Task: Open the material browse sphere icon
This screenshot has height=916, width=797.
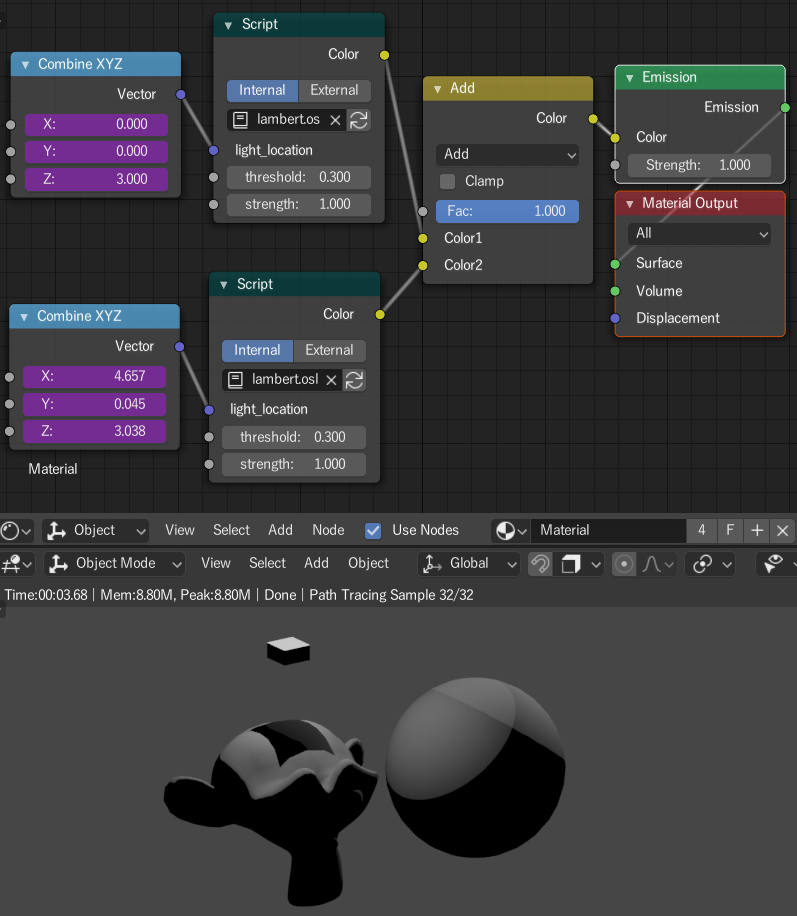Action: [x=510, y=530]
